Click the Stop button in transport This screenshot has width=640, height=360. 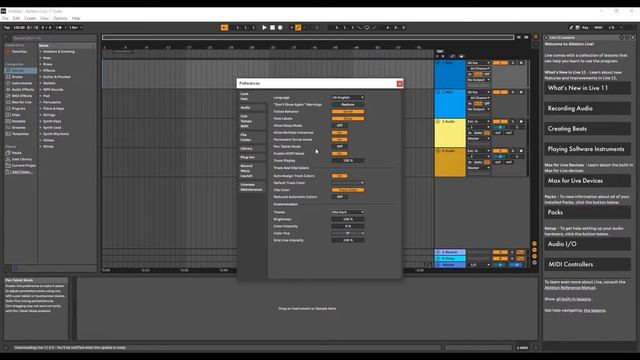(272, 27)
